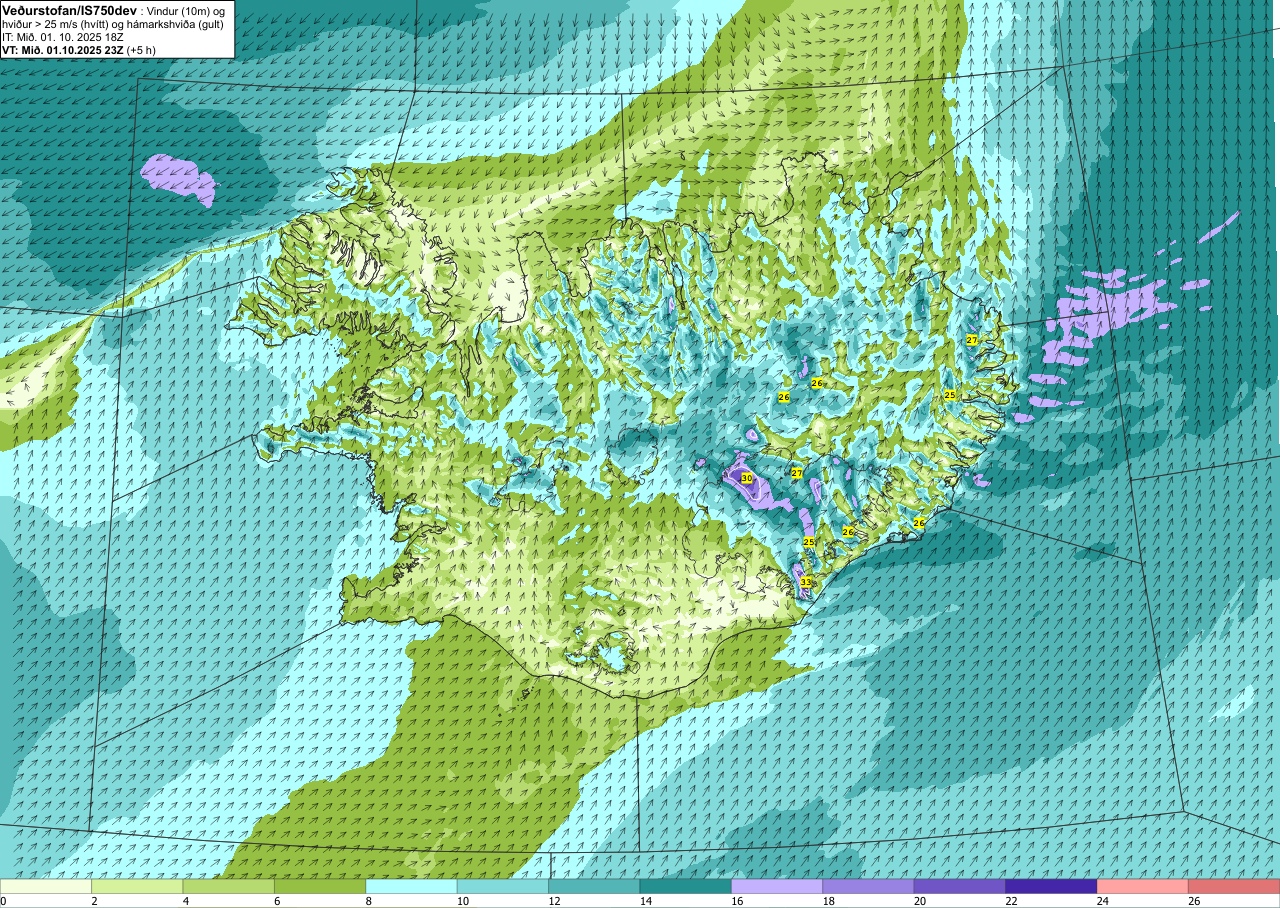Select the light yellow-green 2–4 legend swatch
Screen dimensions: 1280x908
click(137, 887)
